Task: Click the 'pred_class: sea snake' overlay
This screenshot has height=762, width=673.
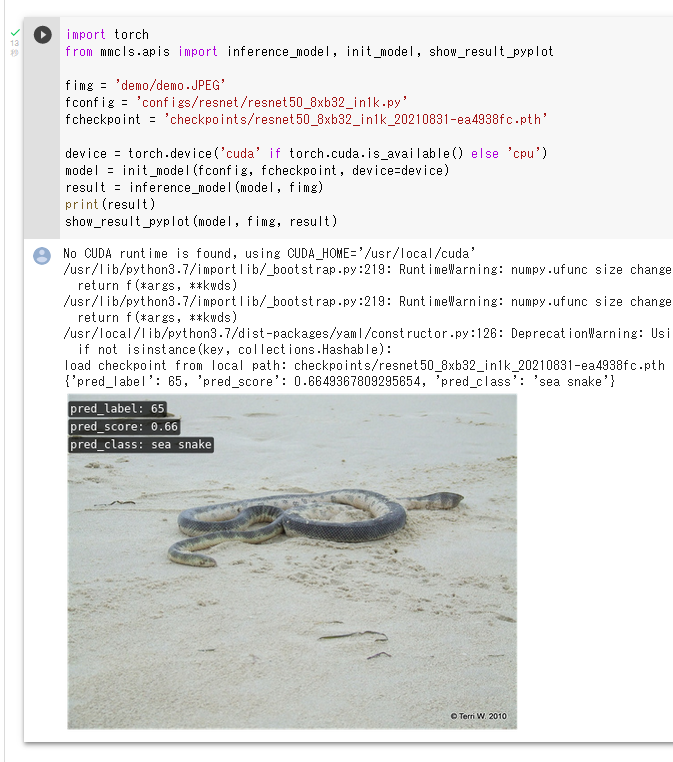Action: (x=141, y=445)
